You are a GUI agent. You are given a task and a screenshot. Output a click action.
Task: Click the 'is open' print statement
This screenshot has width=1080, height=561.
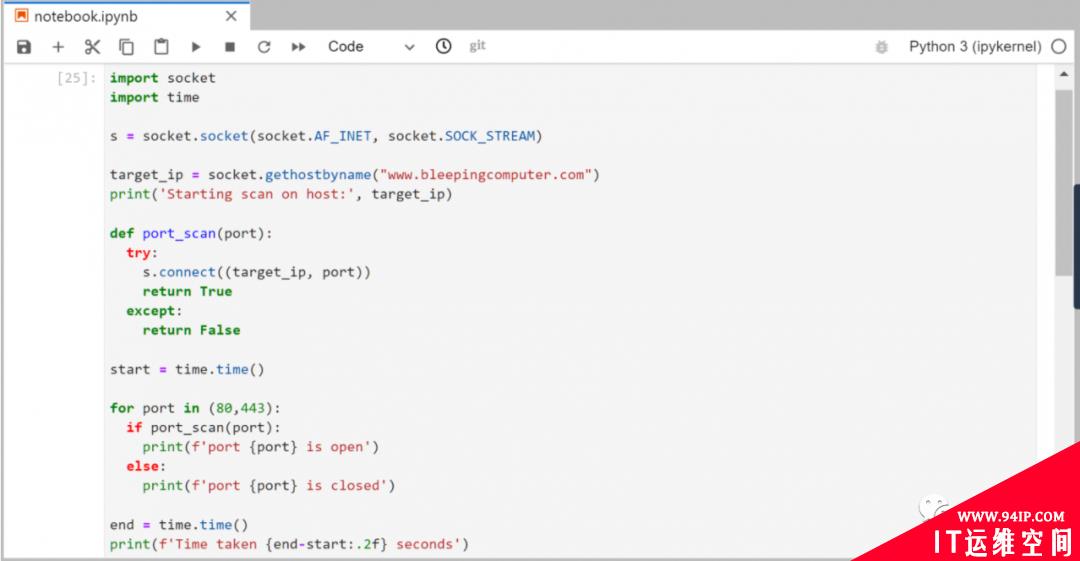click(x=260, y=447)
